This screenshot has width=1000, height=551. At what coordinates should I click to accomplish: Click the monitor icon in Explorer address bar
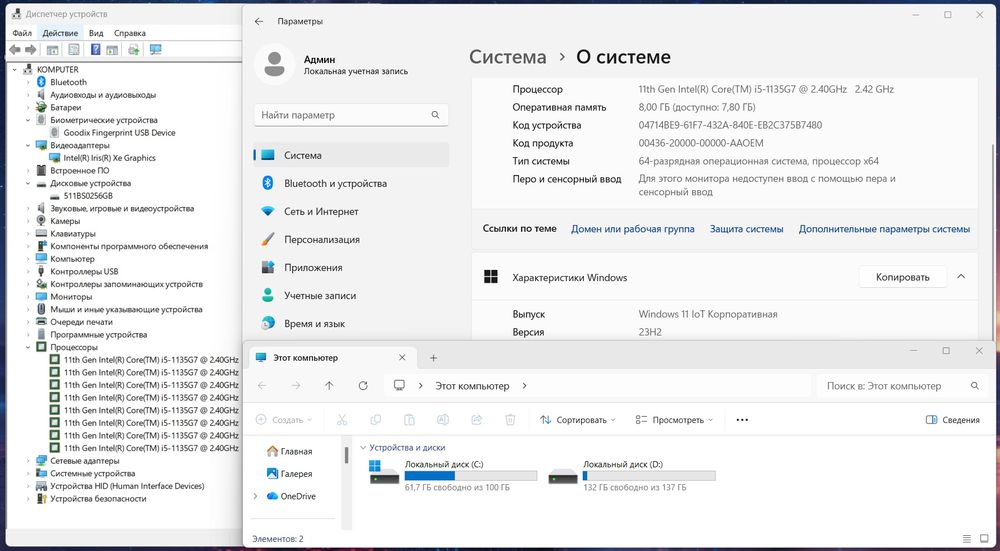pos(400,386)
